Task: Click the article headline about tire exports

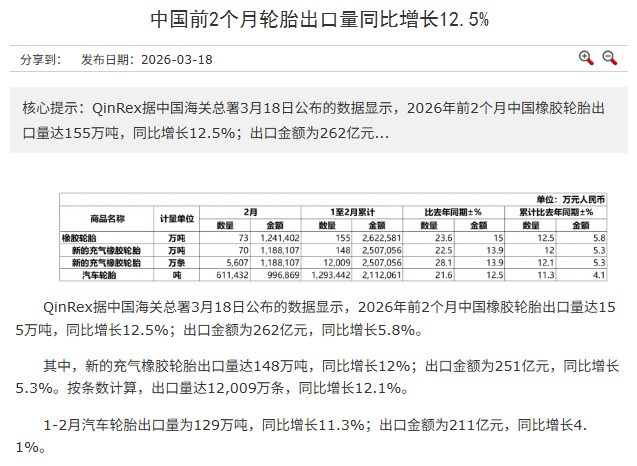Action: (319, 20)
